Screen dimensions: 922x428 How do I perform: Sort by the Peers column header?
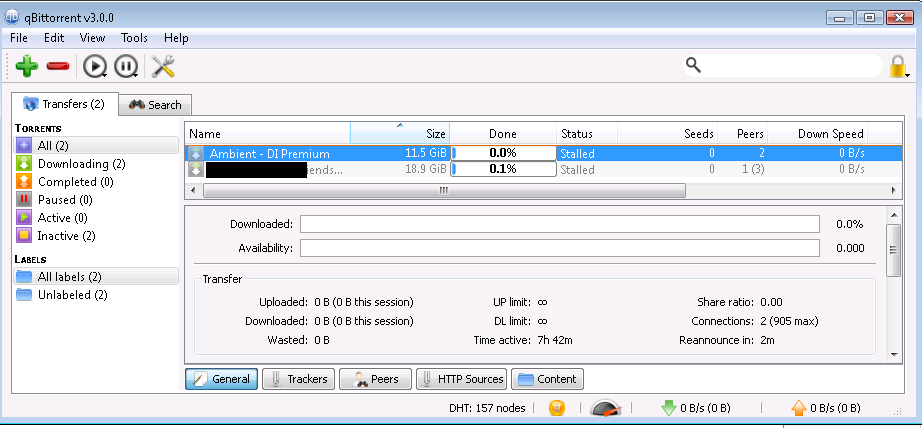[743, 133]
